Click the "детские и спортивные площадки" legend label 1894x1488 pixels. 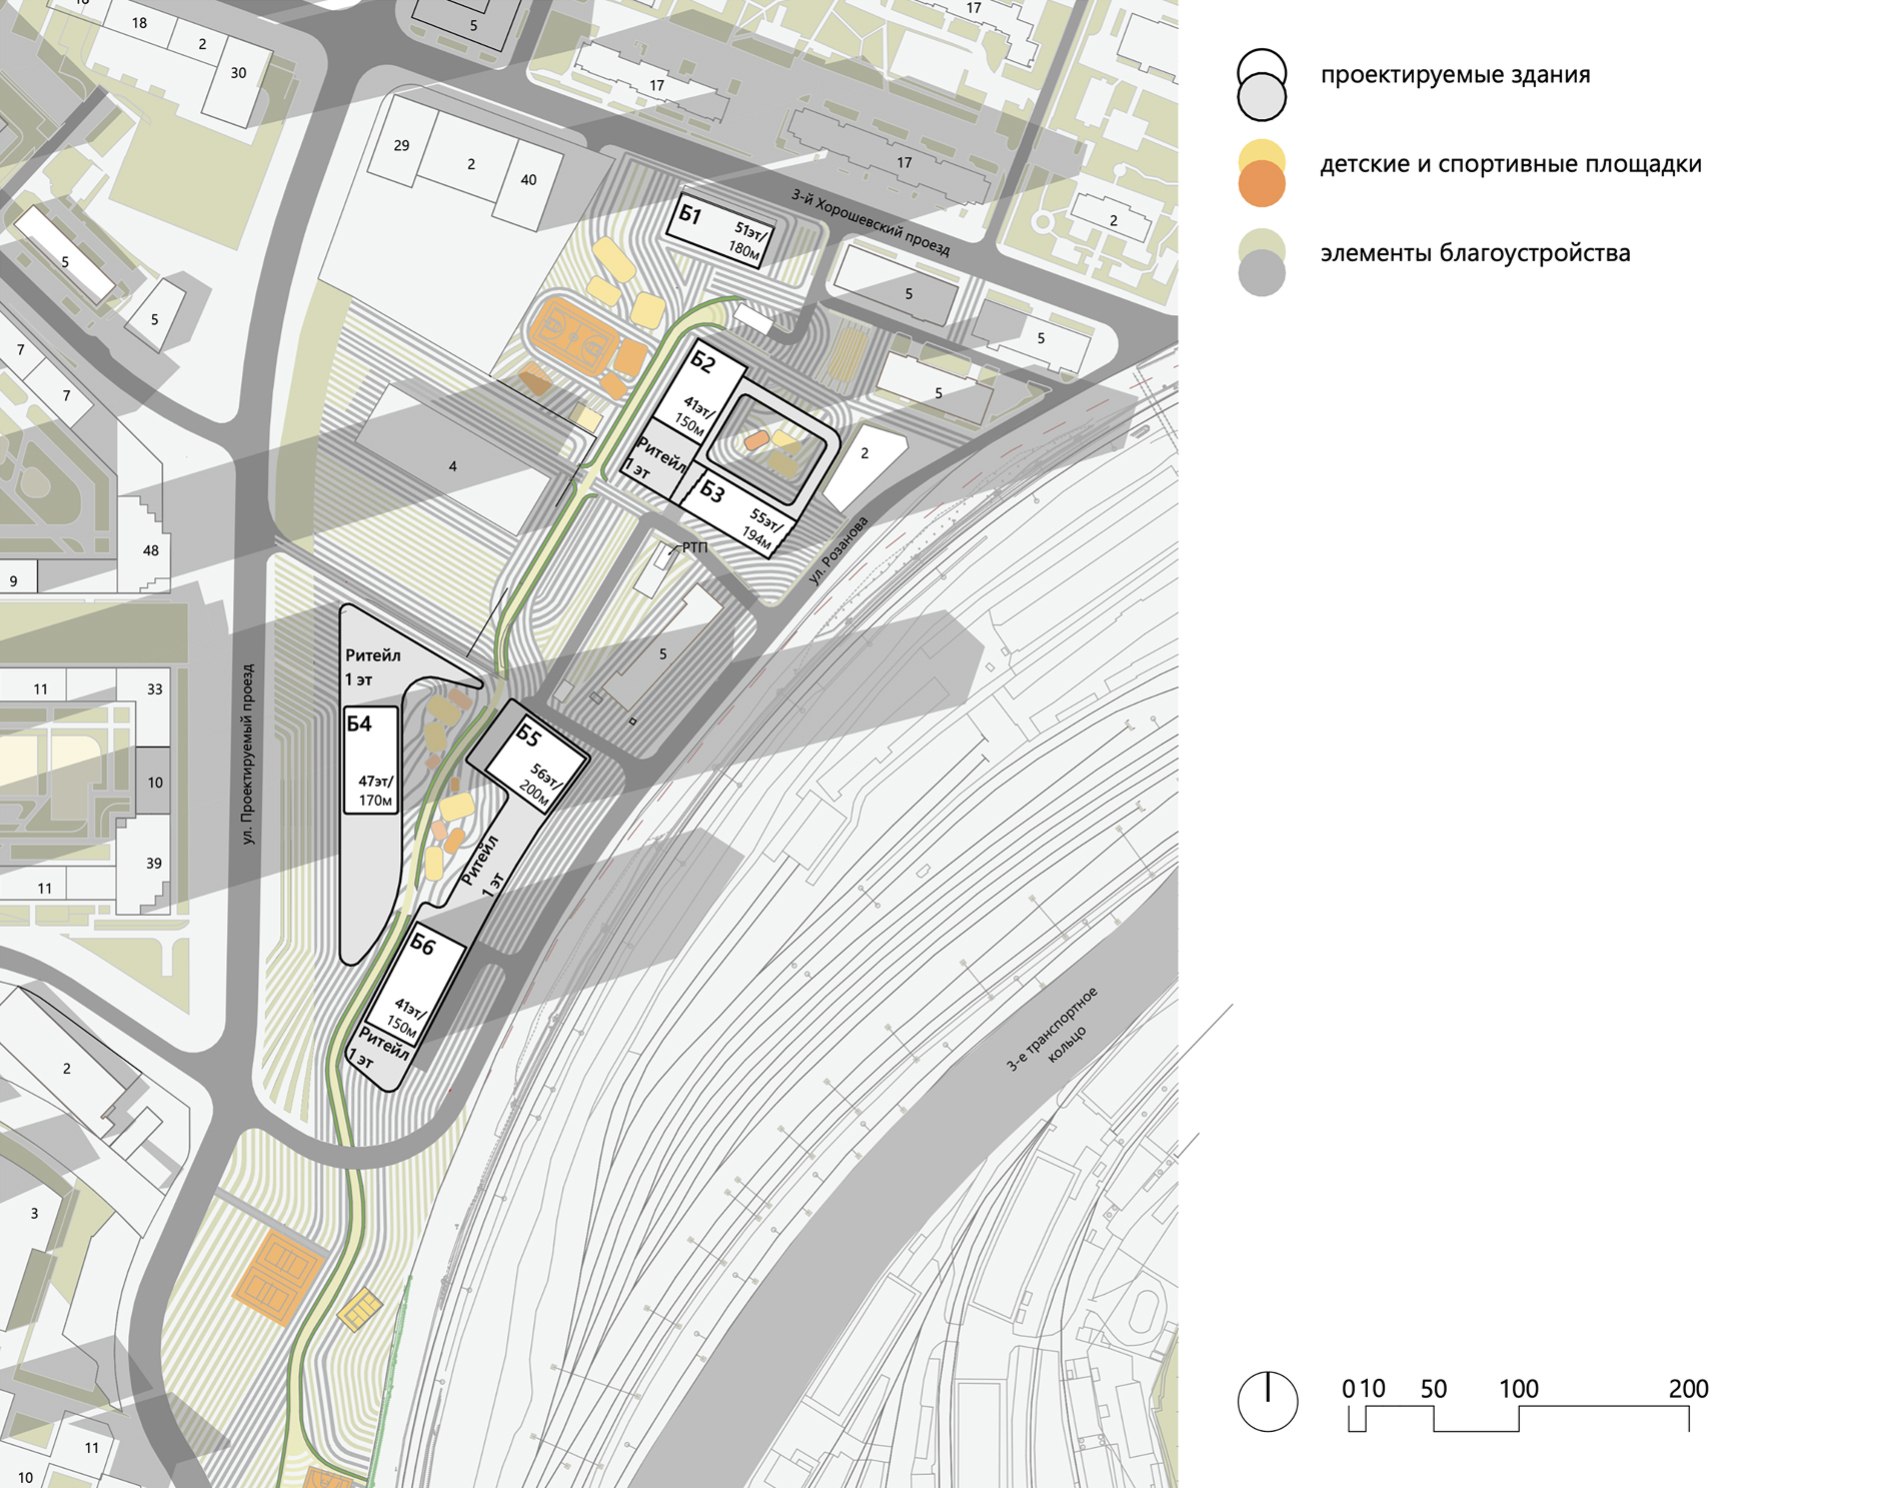coord(1510,164)
